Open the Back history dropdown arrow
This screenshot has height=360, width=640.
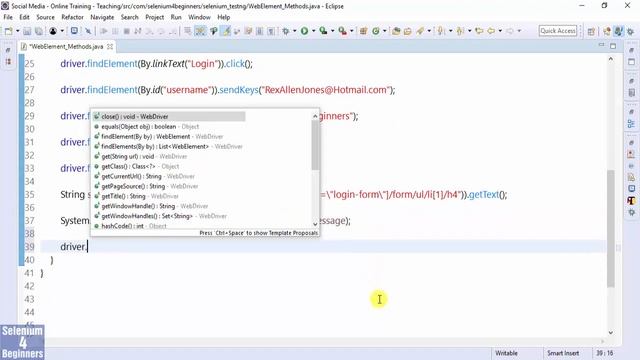click(x=500, y=31)
